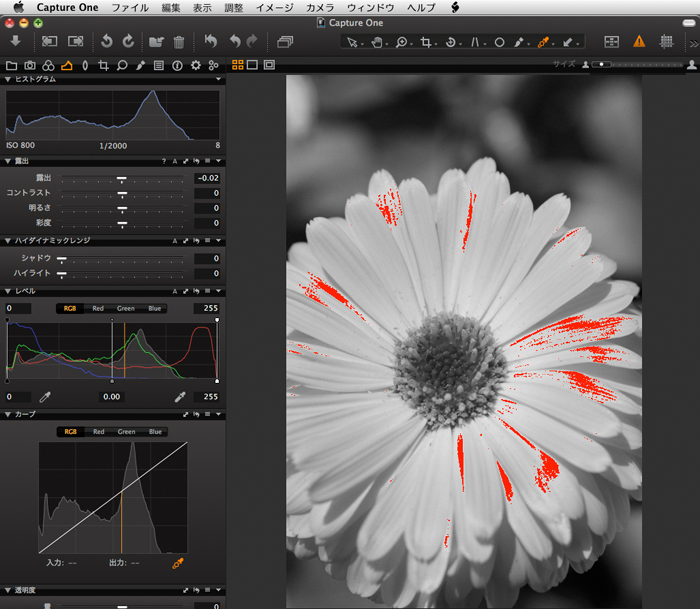Click the 露出 exposure slider
The image size is (700, 609).
122,179
